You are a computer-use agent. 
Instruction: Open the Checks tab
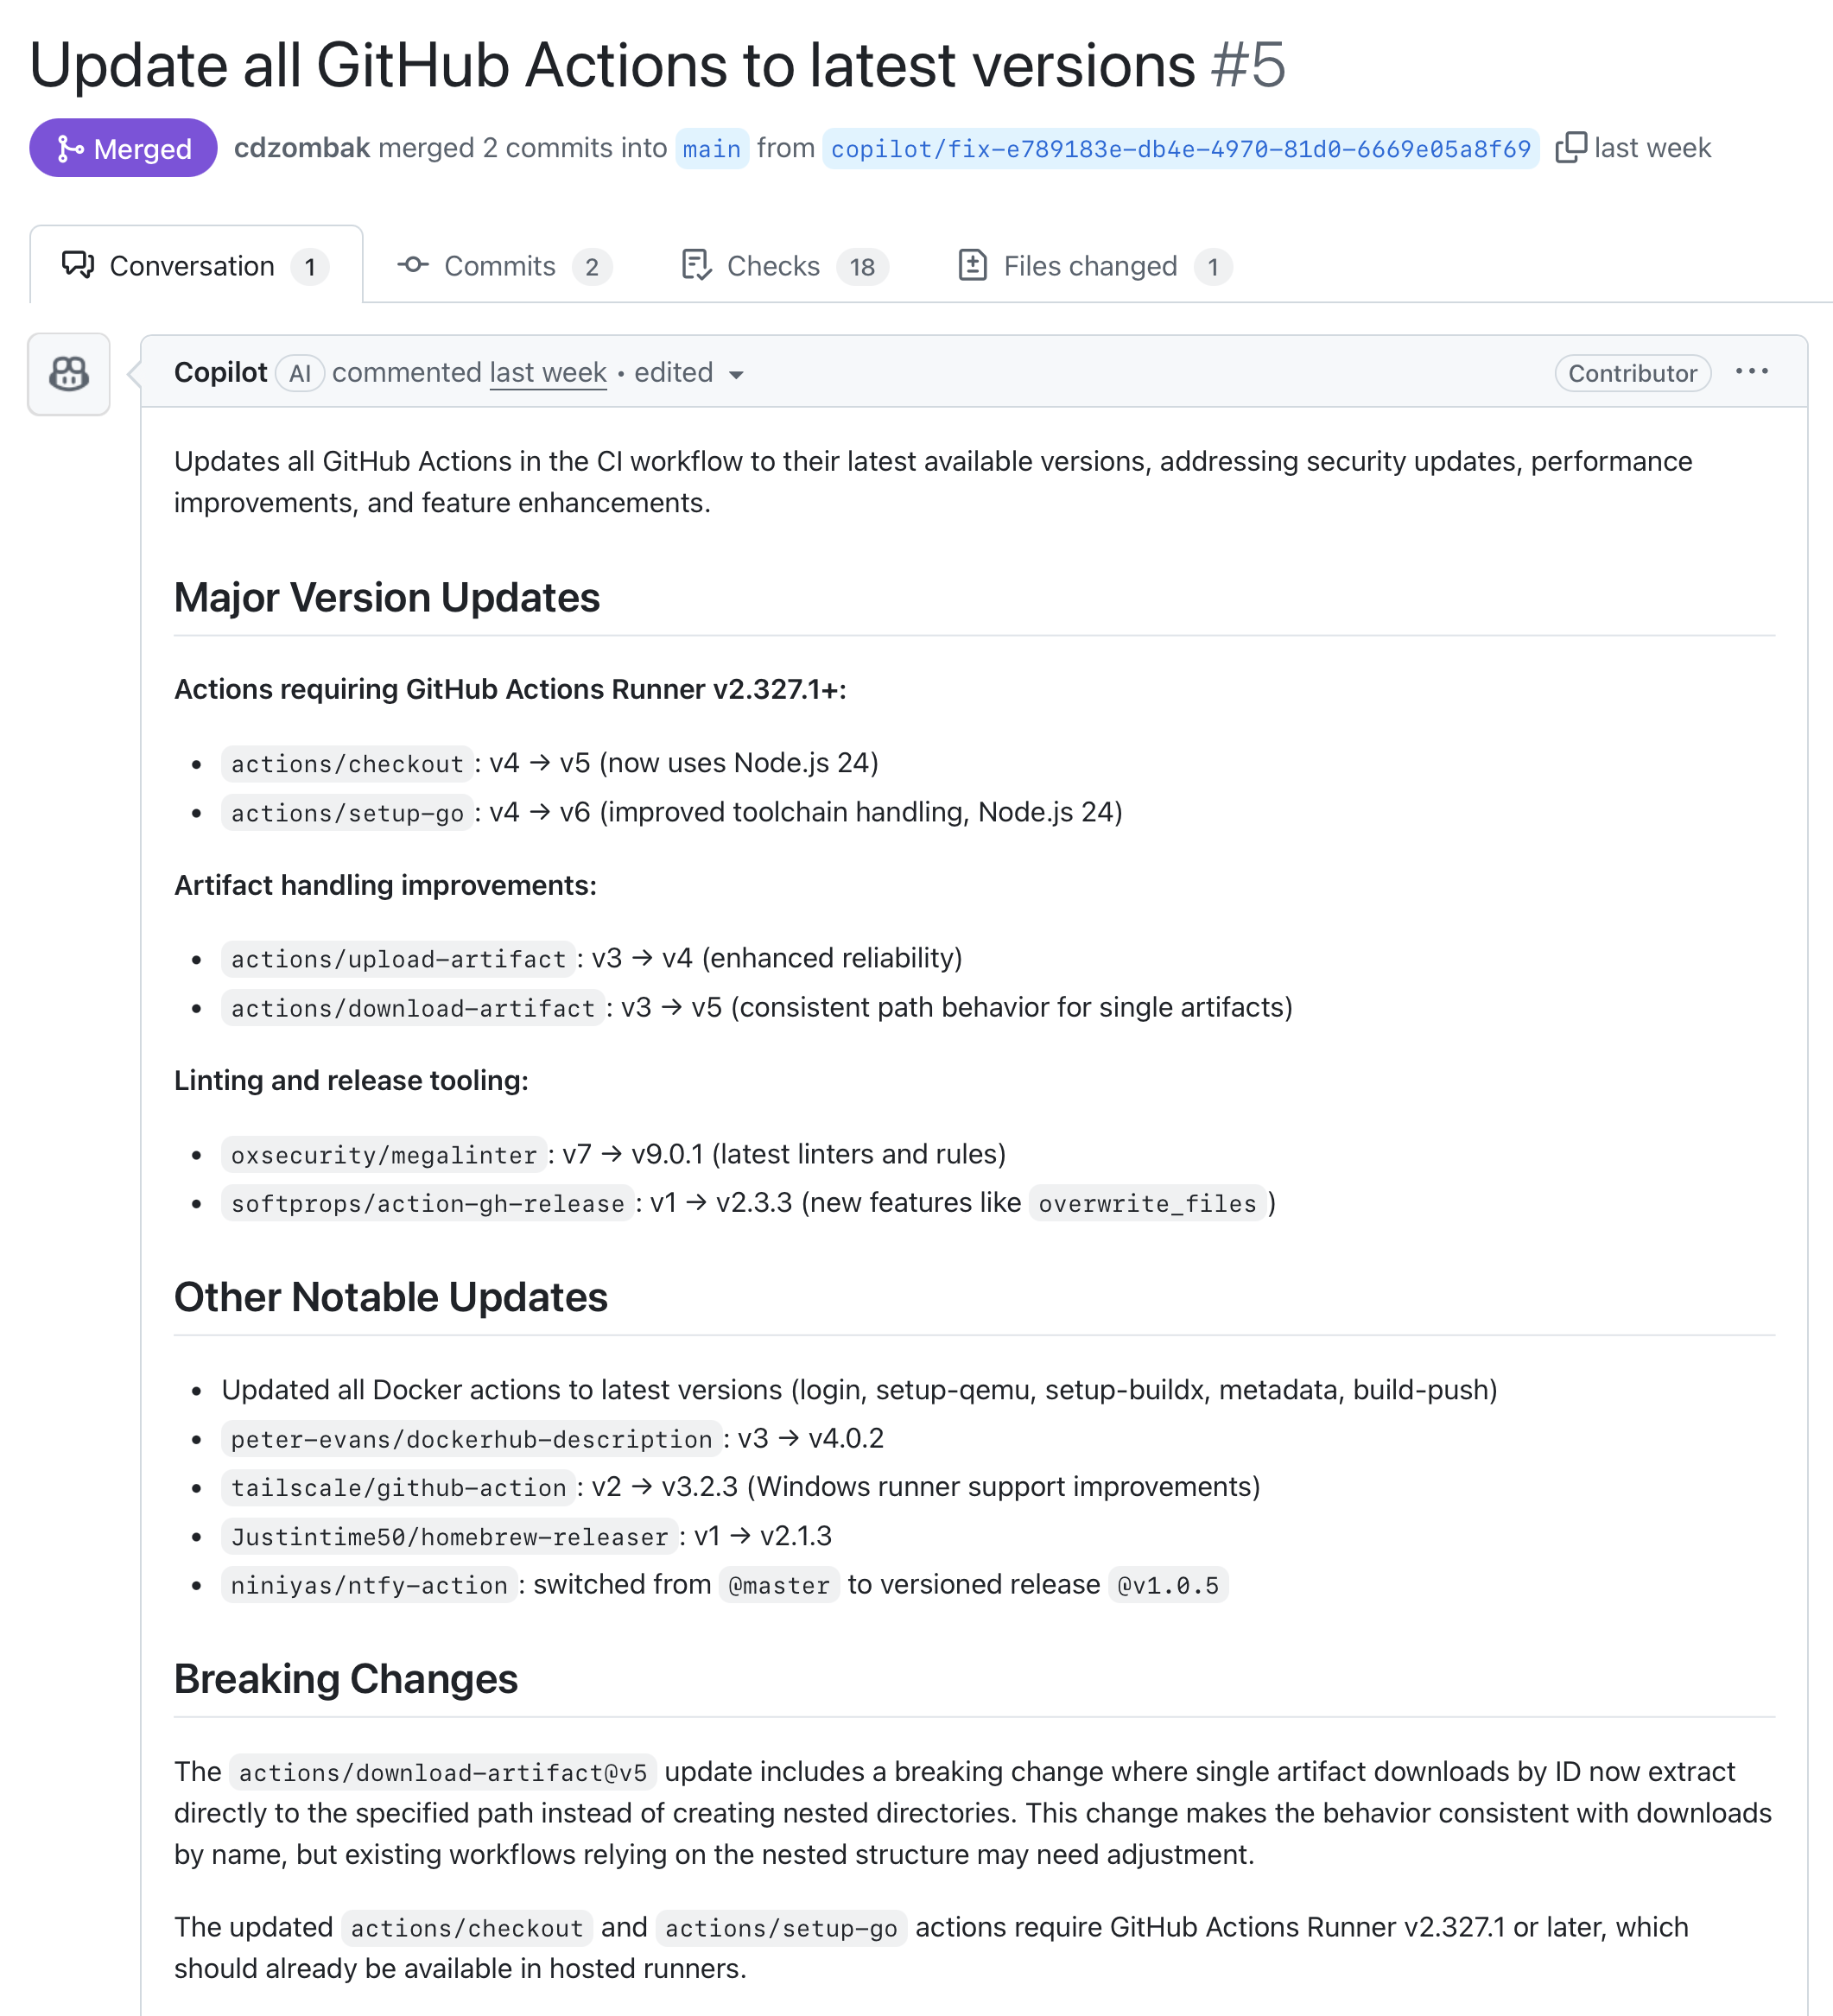(773, 266)
